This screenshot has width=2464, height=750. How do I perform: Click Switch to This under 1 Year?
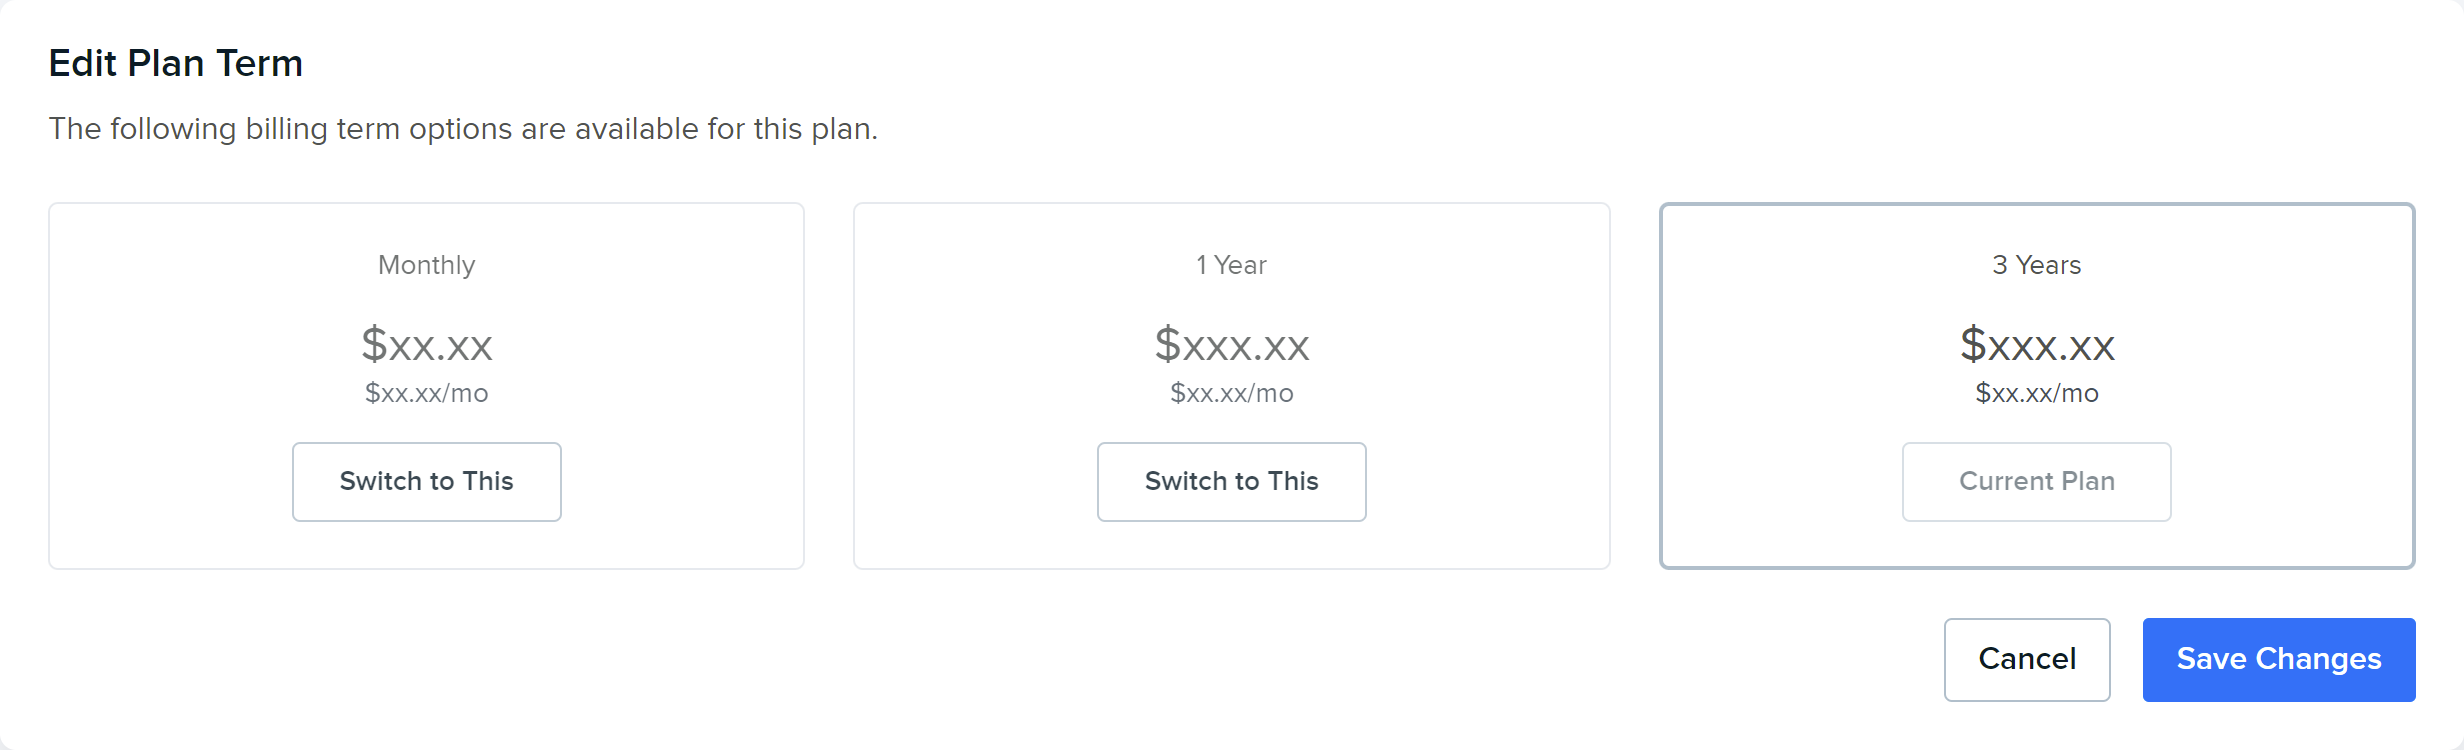1232,482
